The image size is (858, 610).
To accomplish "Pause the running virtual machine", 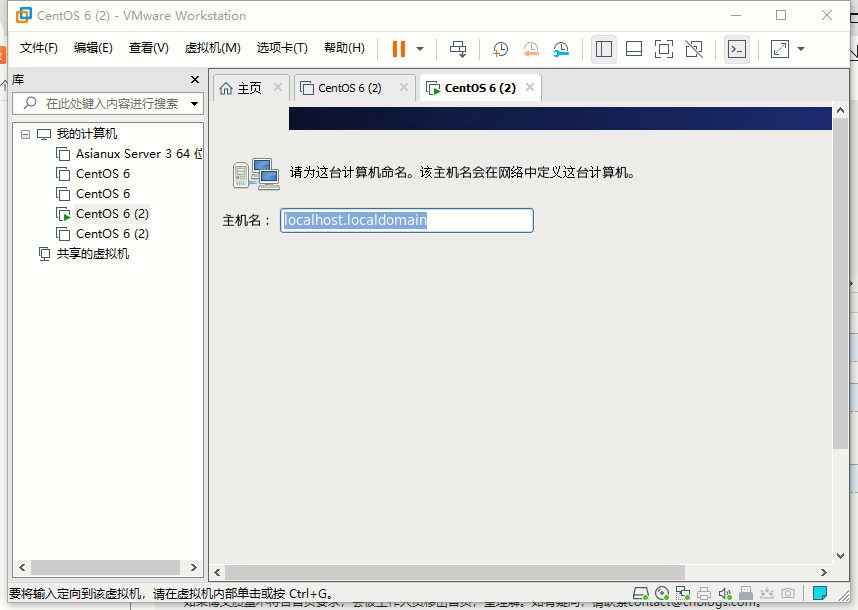I will 399,49.
